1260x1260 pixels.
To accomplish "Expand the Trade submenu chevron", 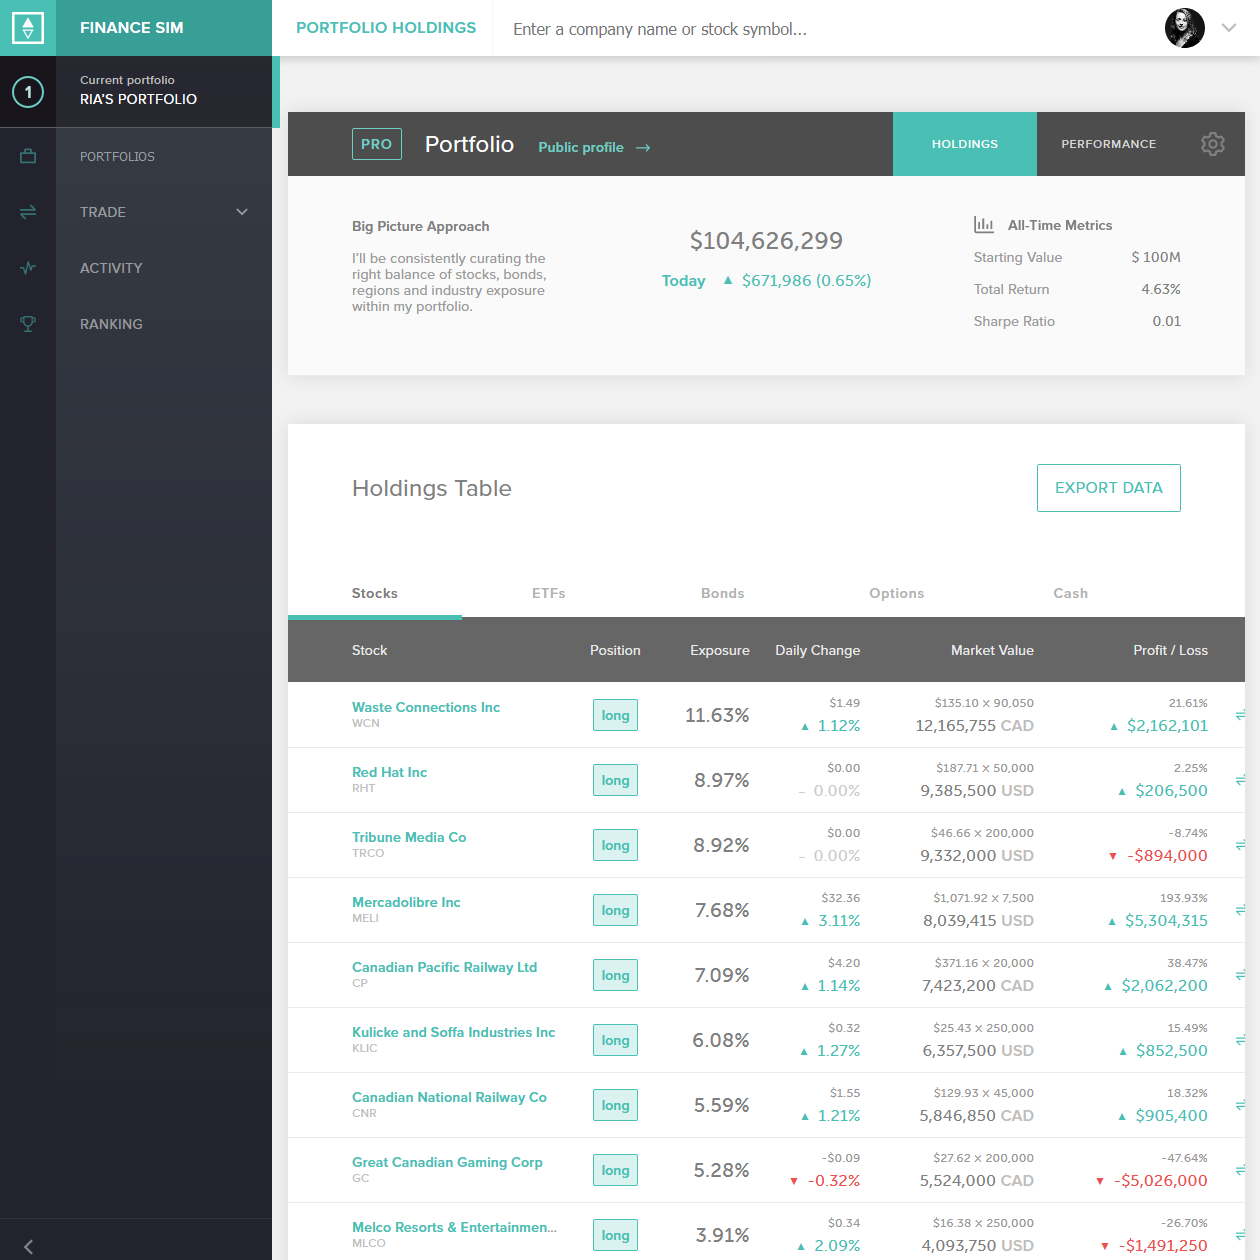I will pyautogui.click(x=242, y=212).
